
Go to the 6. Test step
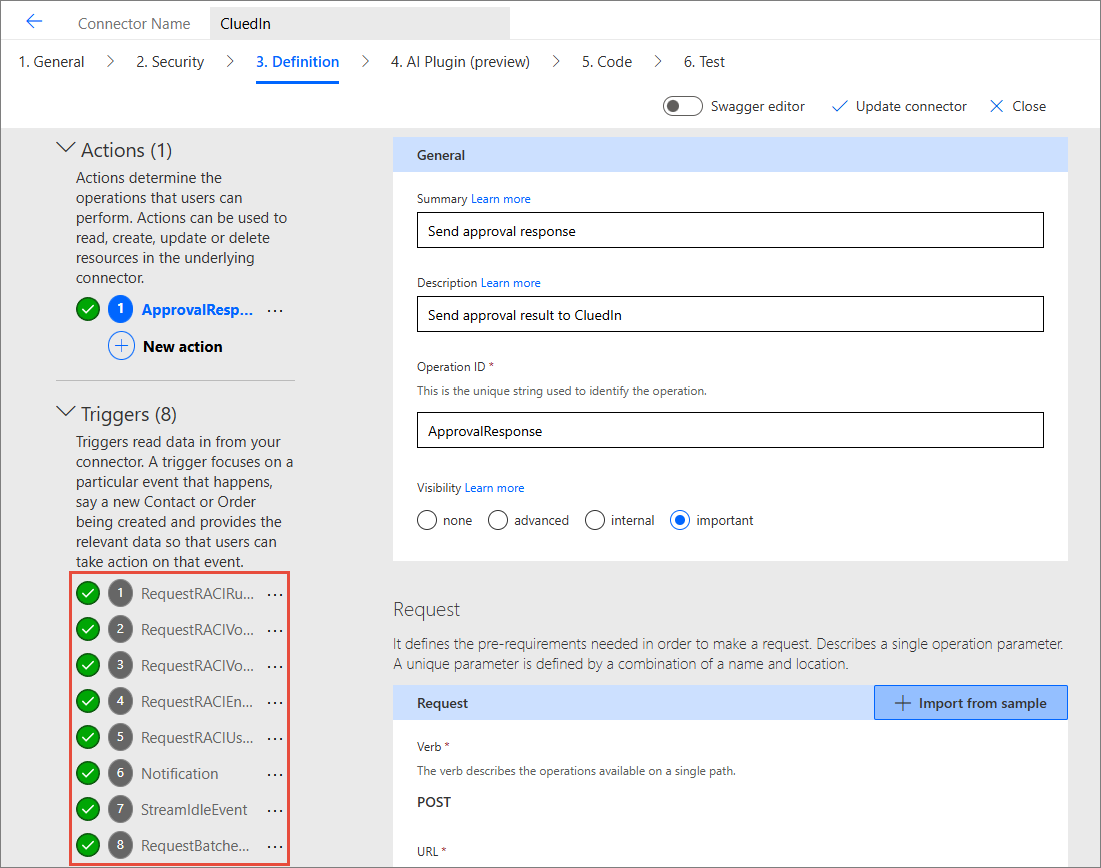pyautogui.click(x=704, y=62)
